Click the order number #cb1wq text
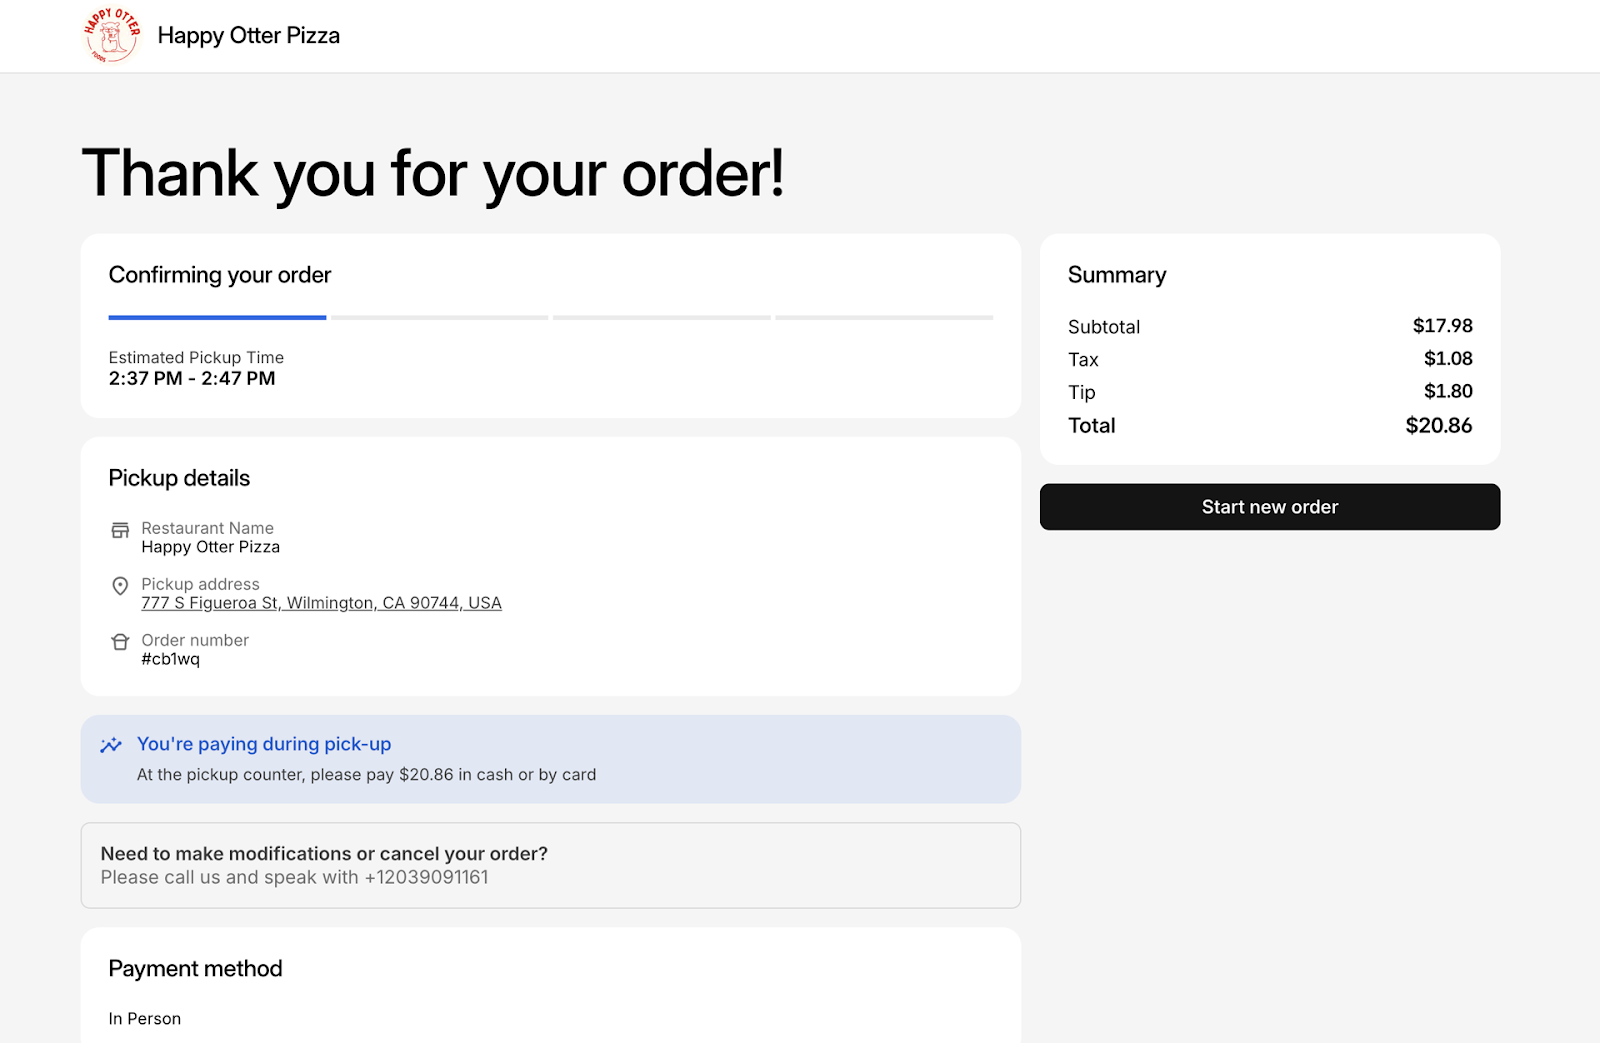The height and width of the screenshot is (1043, 1600). tap(170, 659)
